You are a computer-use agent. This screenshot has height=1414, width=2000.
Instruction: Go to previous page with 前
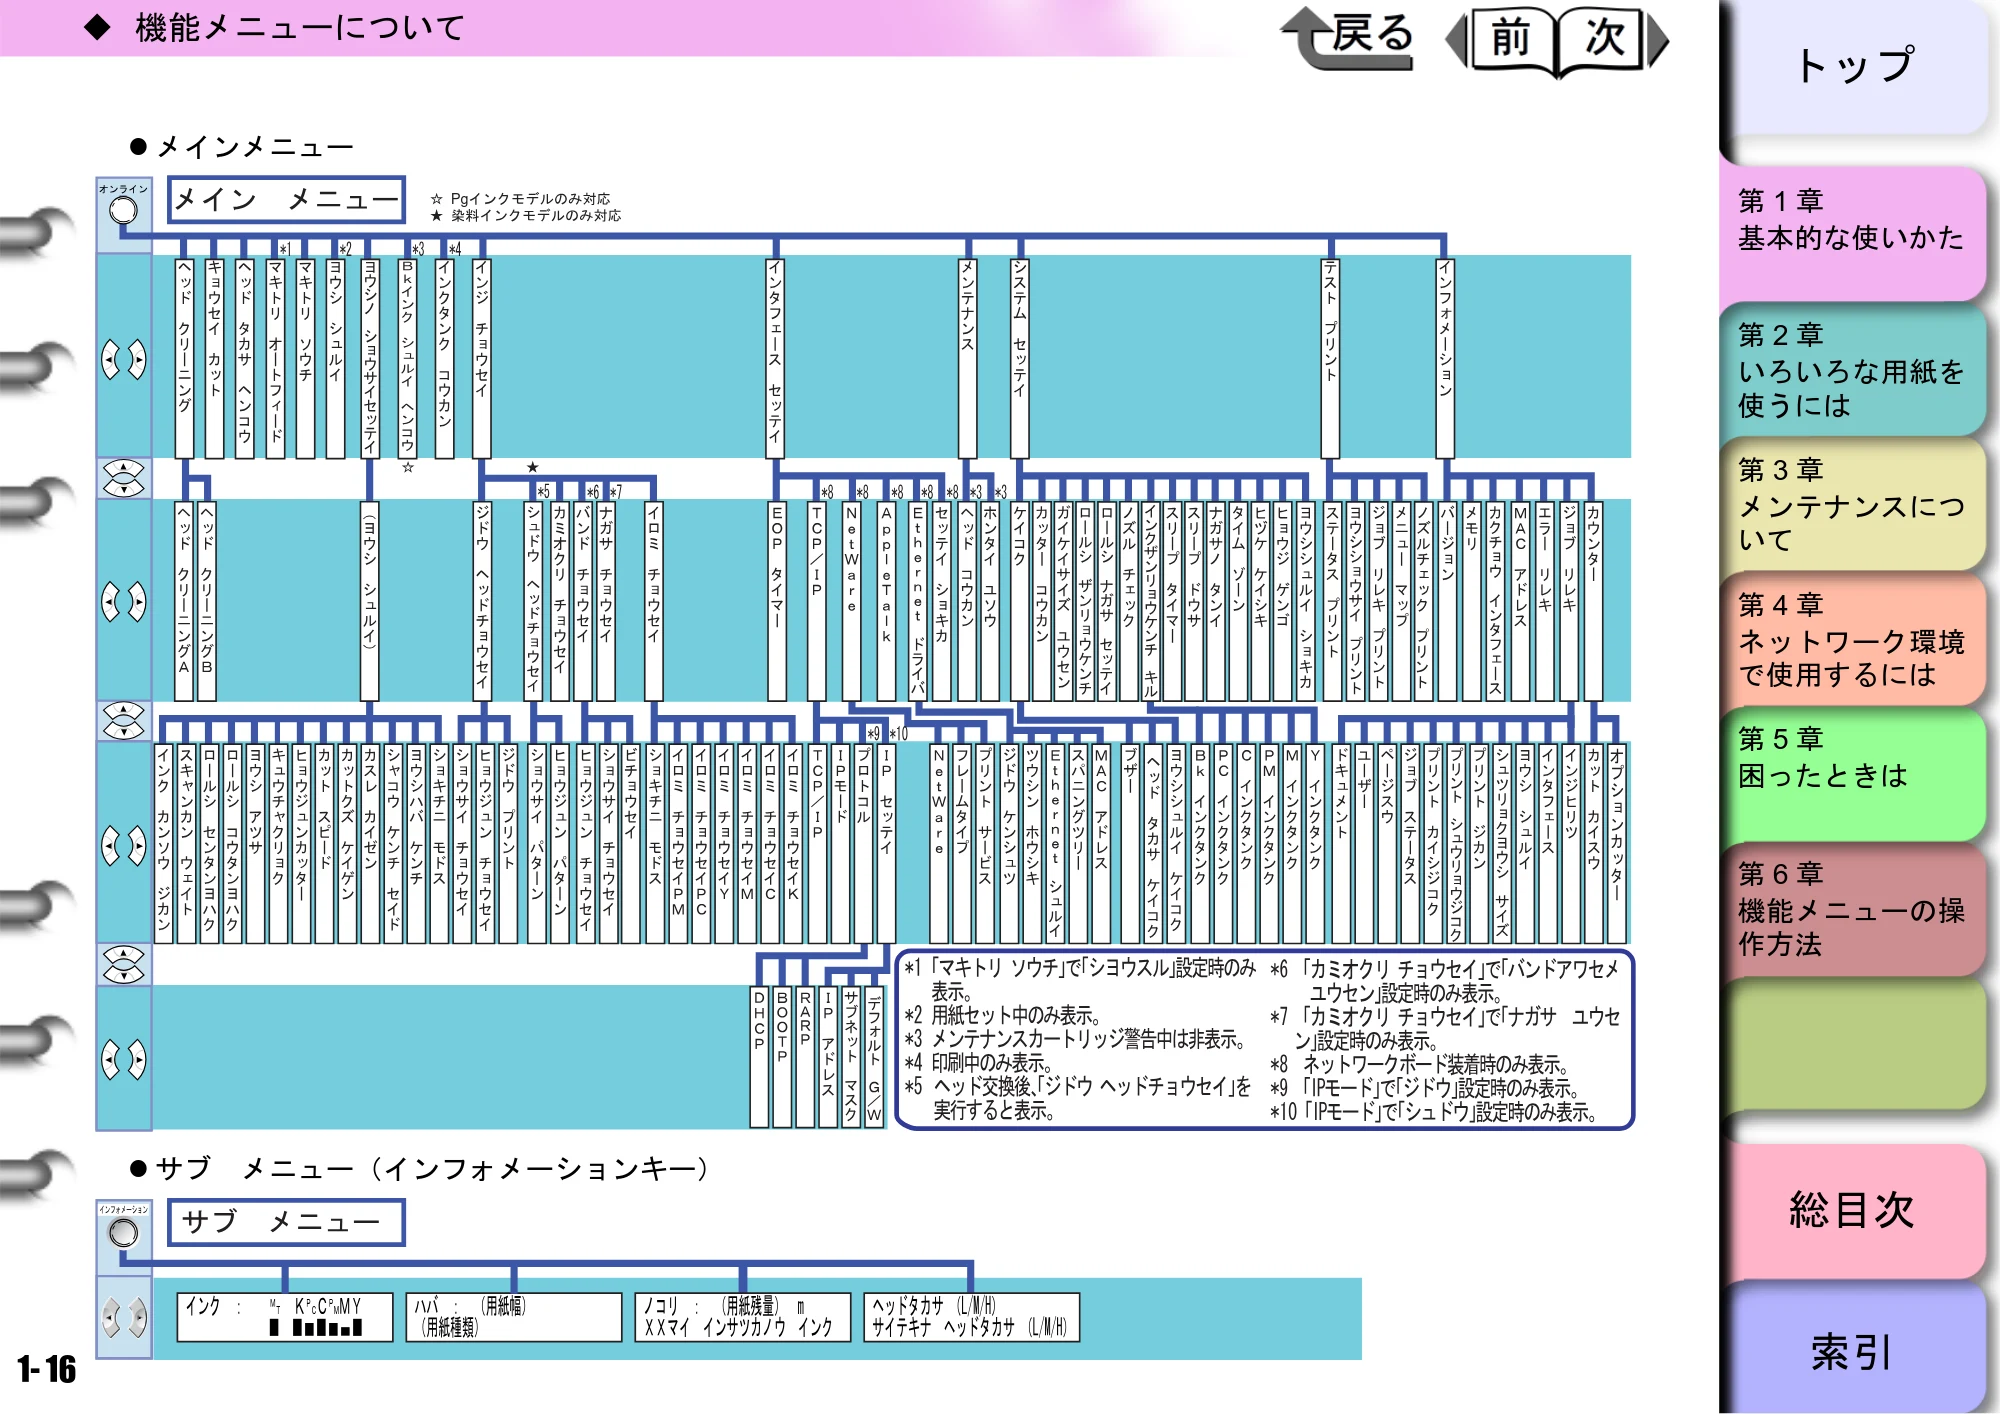point(1502,40)
